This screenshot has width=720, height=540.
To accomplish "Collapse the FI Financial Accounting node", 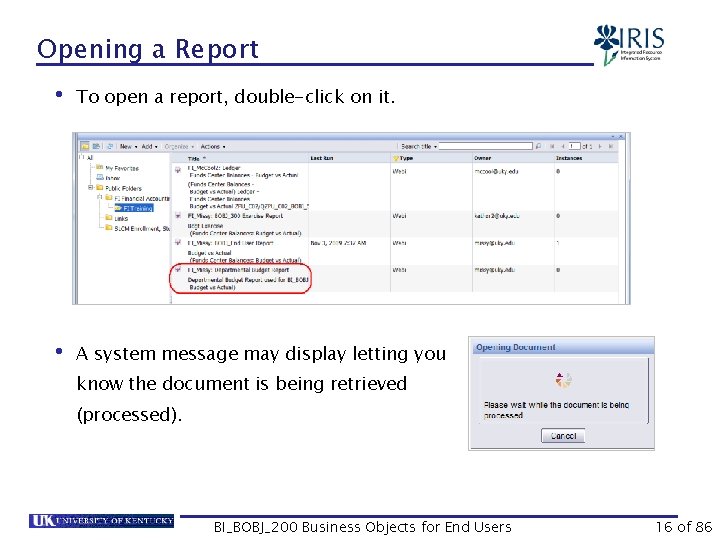I will (x=100, y=197).
